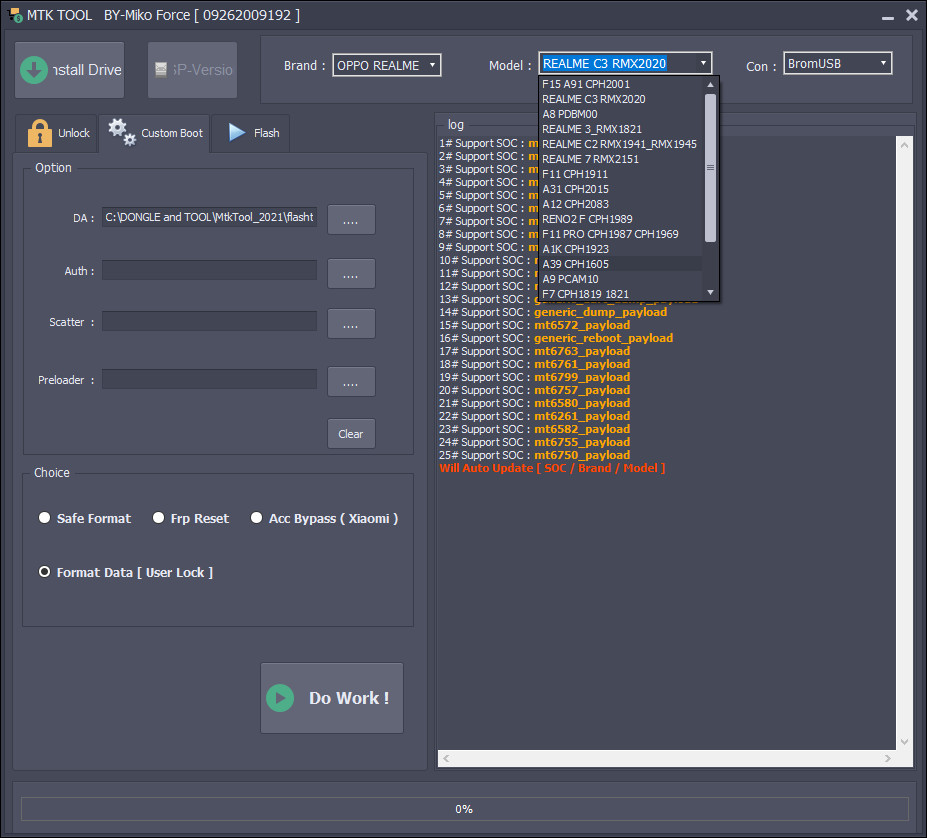
Task: Click the Do Work ! button
Action: coord(332,698)
